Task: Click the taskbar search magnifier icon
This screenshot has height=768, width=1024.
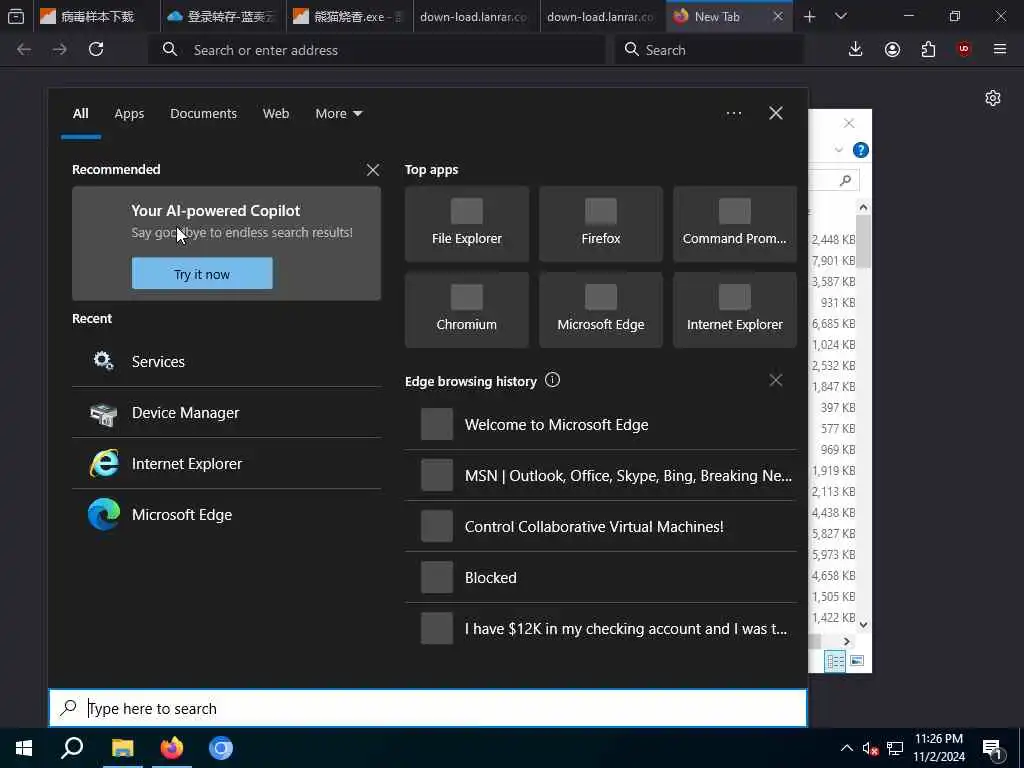Action: point(72,748)
